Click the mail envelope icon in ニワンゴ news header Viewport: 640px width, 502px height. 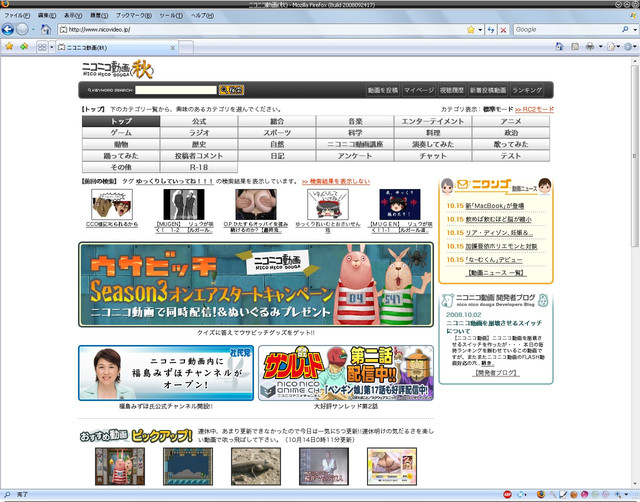462,184
